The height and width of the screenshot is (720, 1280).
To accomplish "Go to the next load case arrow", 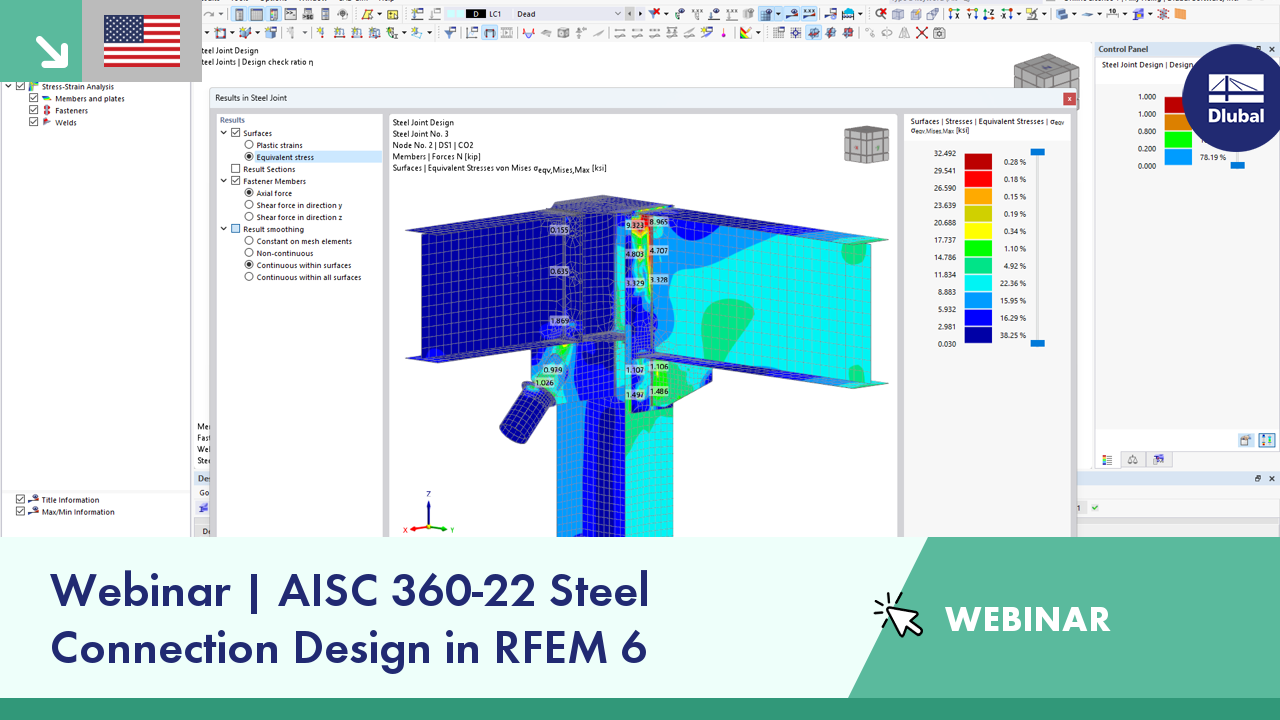I will pyautogui.click(x=639, y=14).
